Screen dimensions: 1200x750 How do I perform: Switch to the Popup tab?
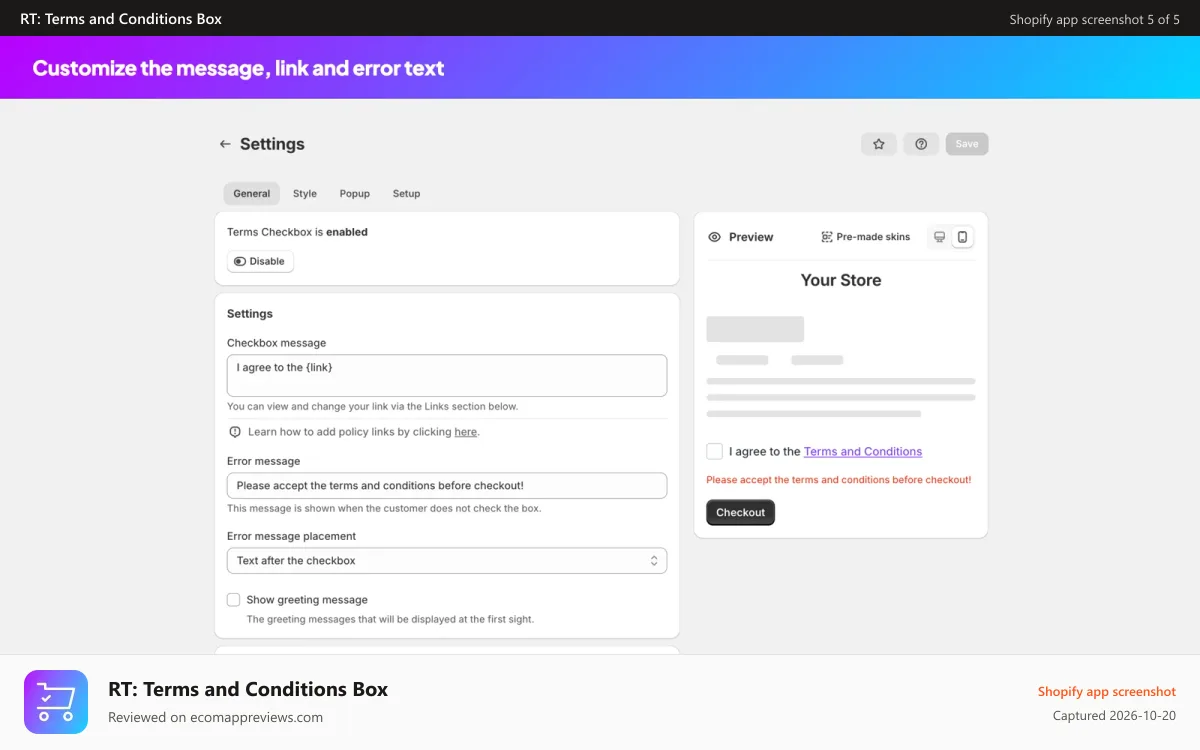tap(355, 194)
